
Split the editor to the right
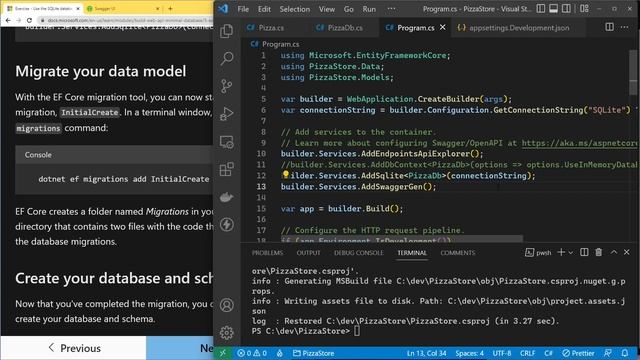[x=609, y=27]
